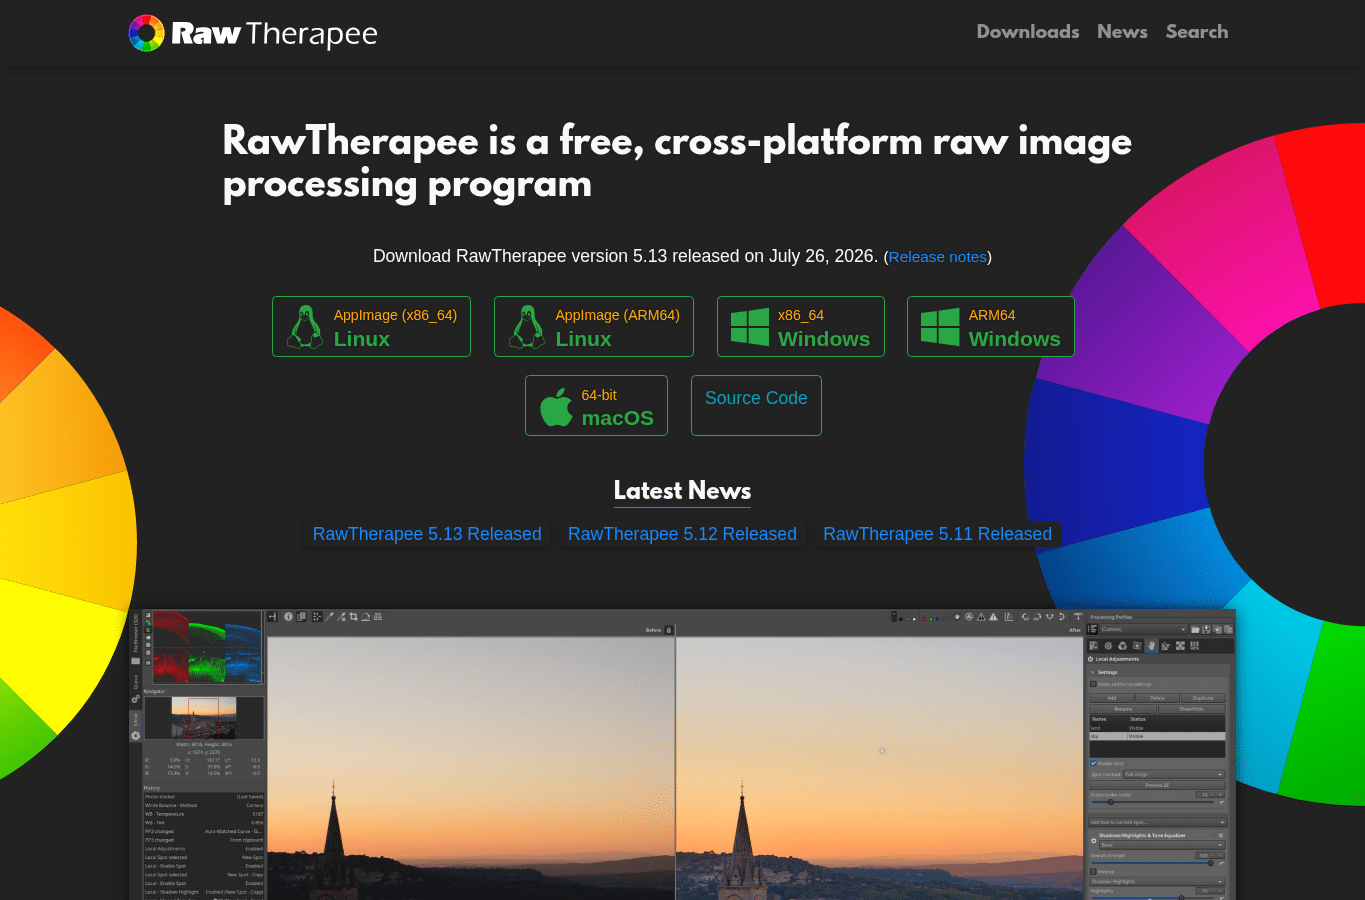
Task: Click the RawTherapee application screenshot image
Action: pyautogui.click(x=683, y=754)
